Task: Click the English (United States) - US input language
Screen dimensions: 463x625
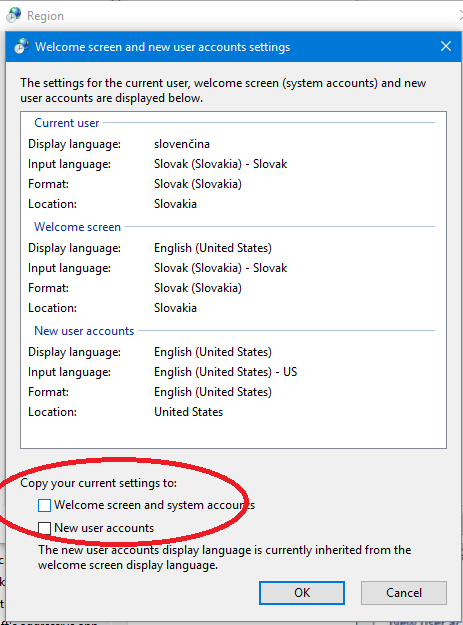Action: 226,372
